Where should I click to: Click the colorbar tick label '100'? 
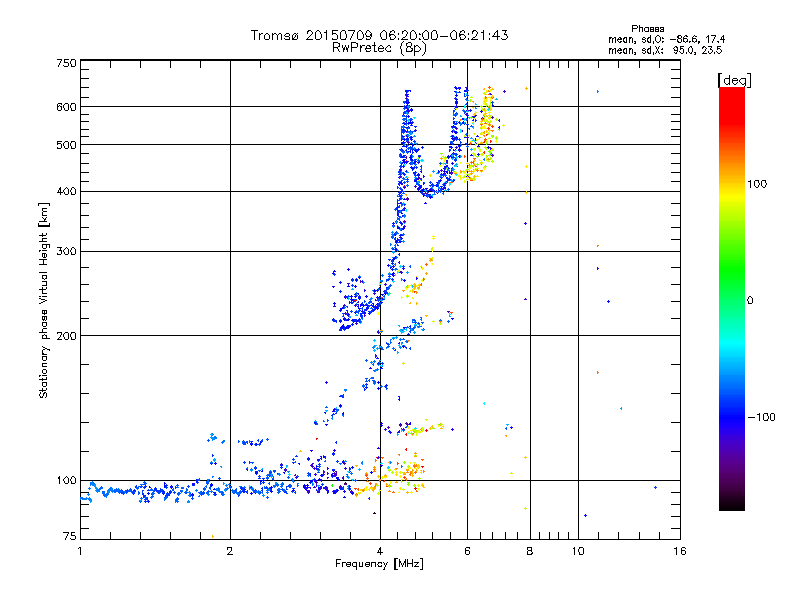(757, 184)
